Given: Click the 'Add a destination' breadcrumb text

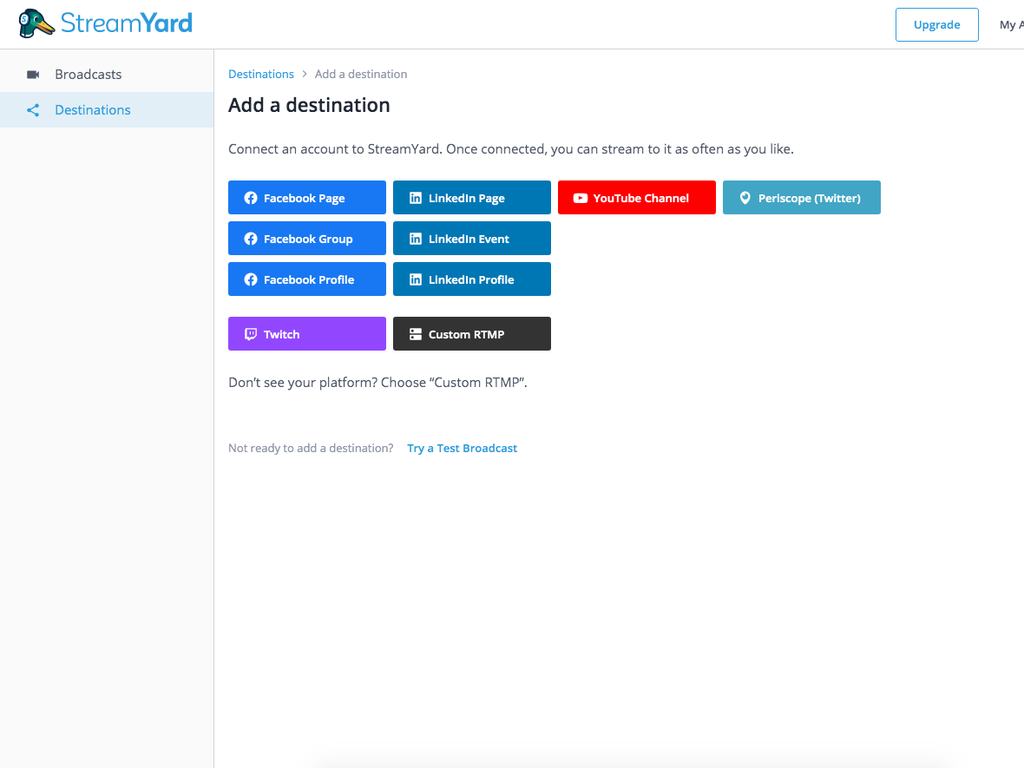Looking at the screenshot, I should (361, 74).
